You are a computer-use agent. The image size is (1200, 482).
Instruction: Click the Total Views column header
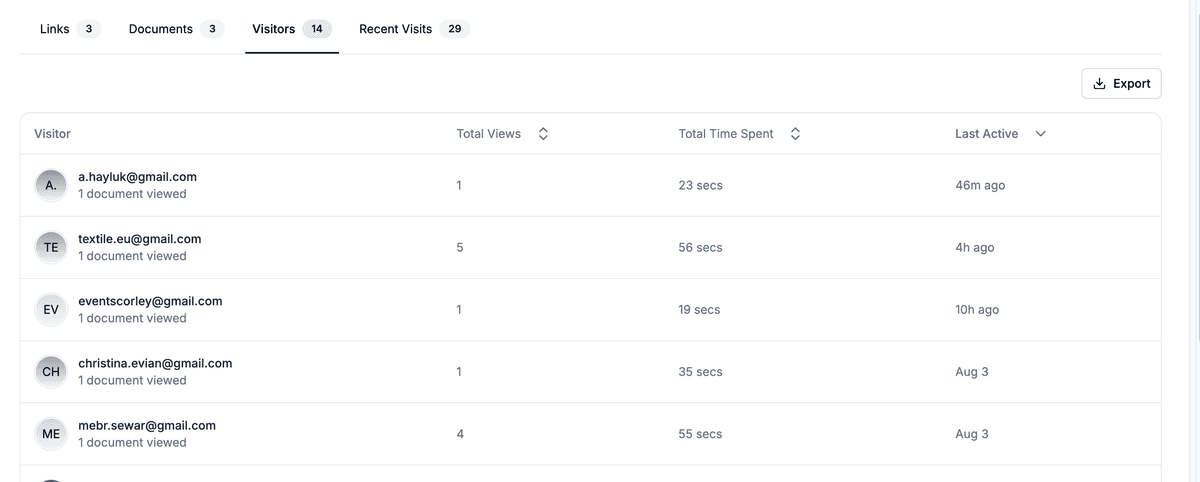tap(489, 134)
